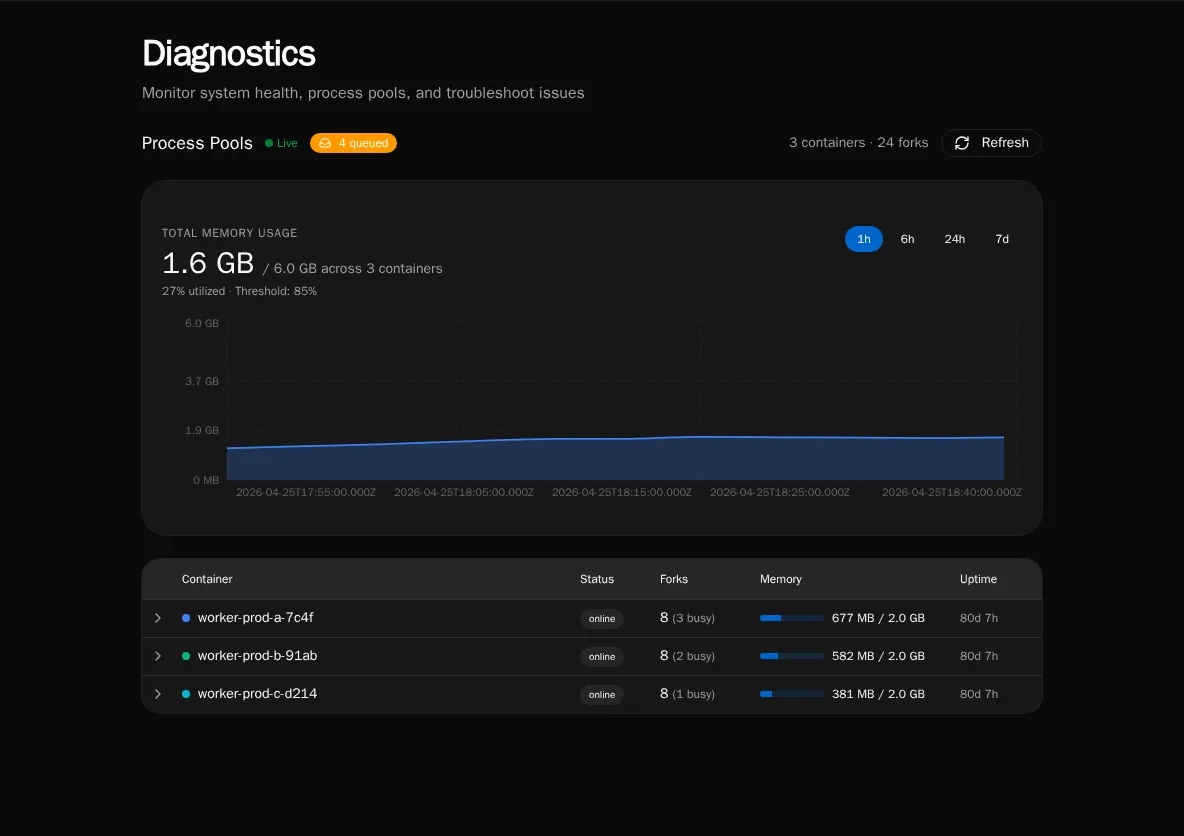Screen dimensions: 1184x836
Task: Click the Container column header
Action: [x=207, y=579]
